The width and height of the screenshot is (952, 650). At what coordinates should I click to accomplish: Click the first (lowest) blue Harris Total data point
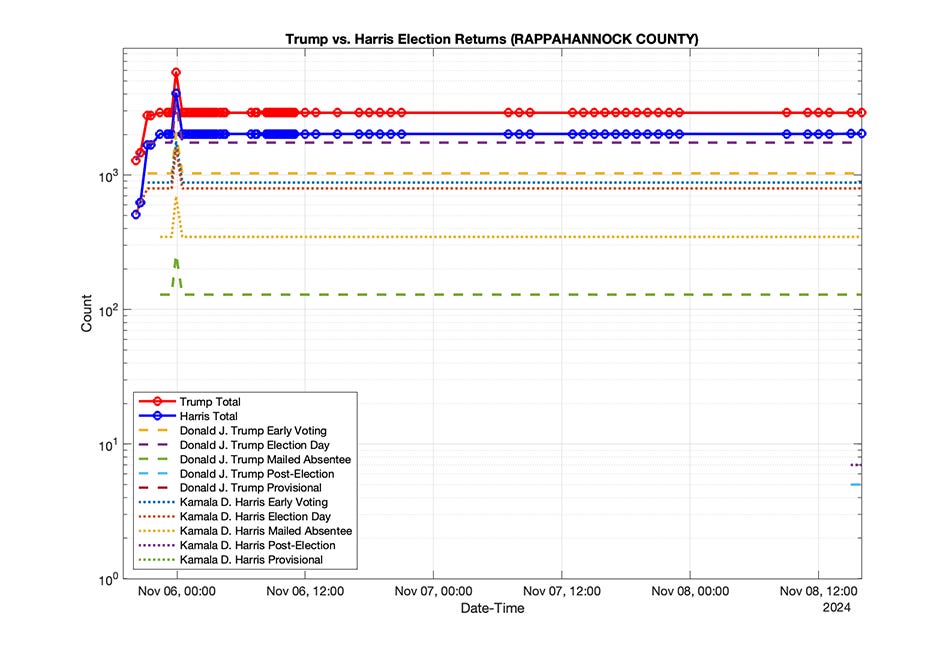click(136, 214)
